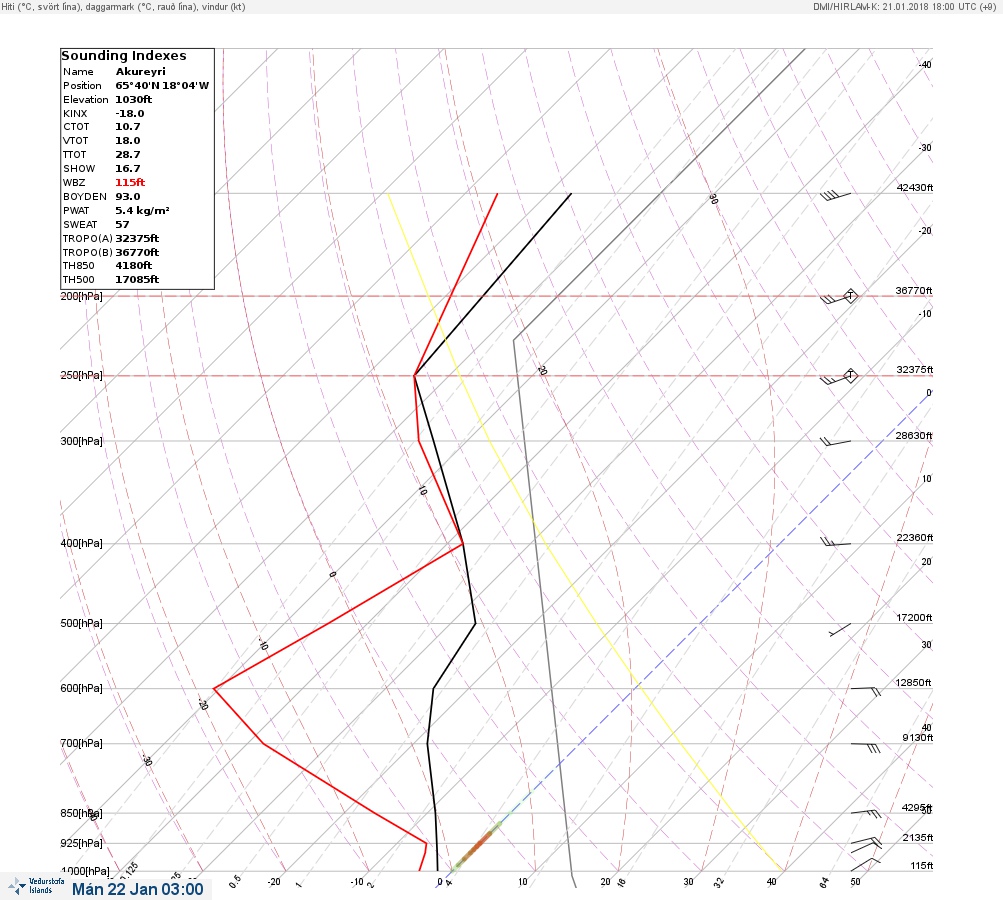Select the wind barb beside 4295ft
Screen dimensions: 1003x900
tap(865, 814)
